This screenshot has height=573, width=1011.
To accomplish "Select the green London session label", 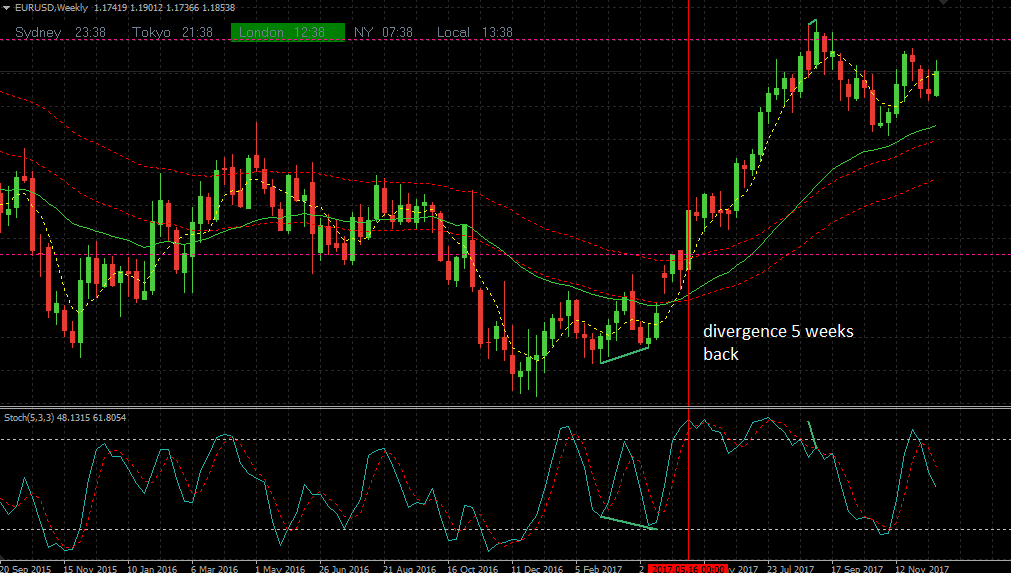I will 288,32.
